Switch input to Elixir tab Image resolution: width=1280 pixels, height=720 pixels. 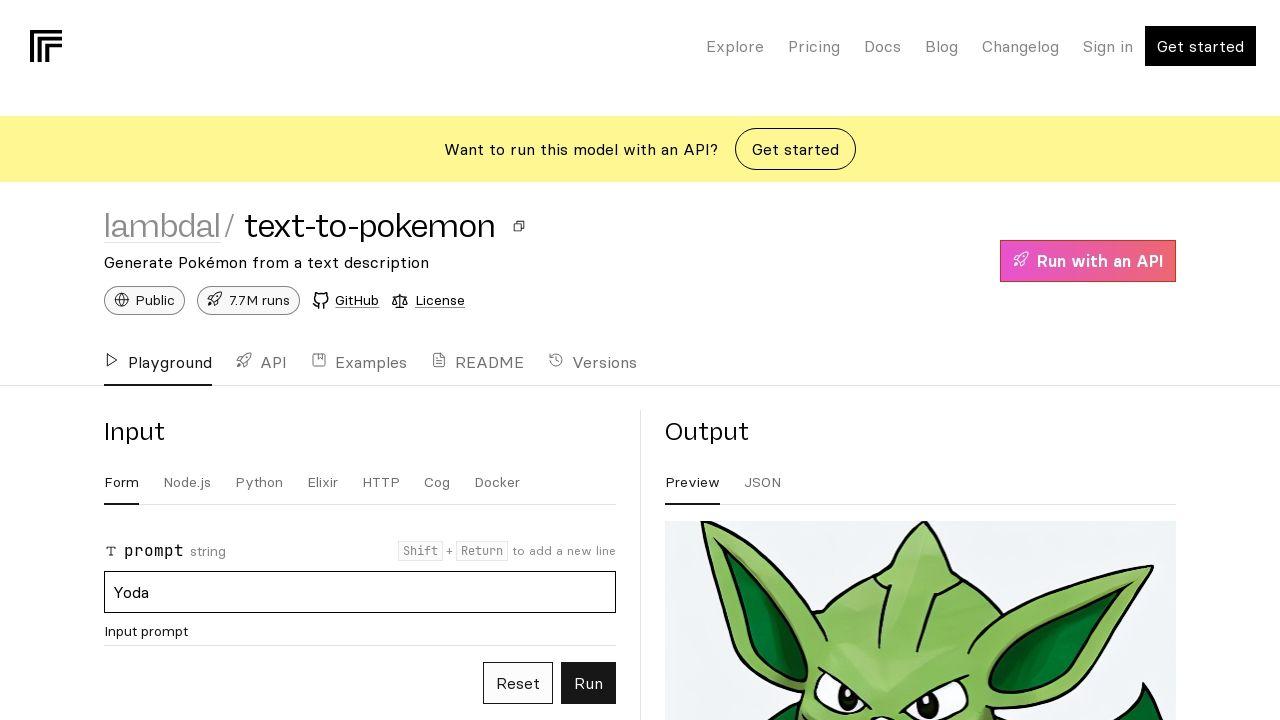(x=323, y=483)
